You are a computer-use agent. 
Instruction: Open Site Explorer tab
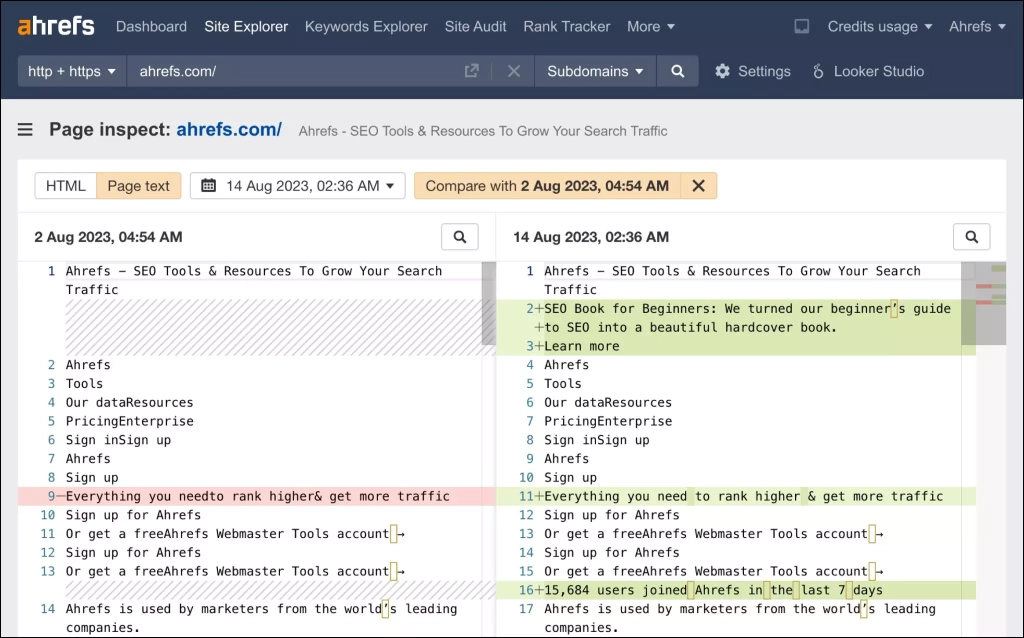[246, 27]
